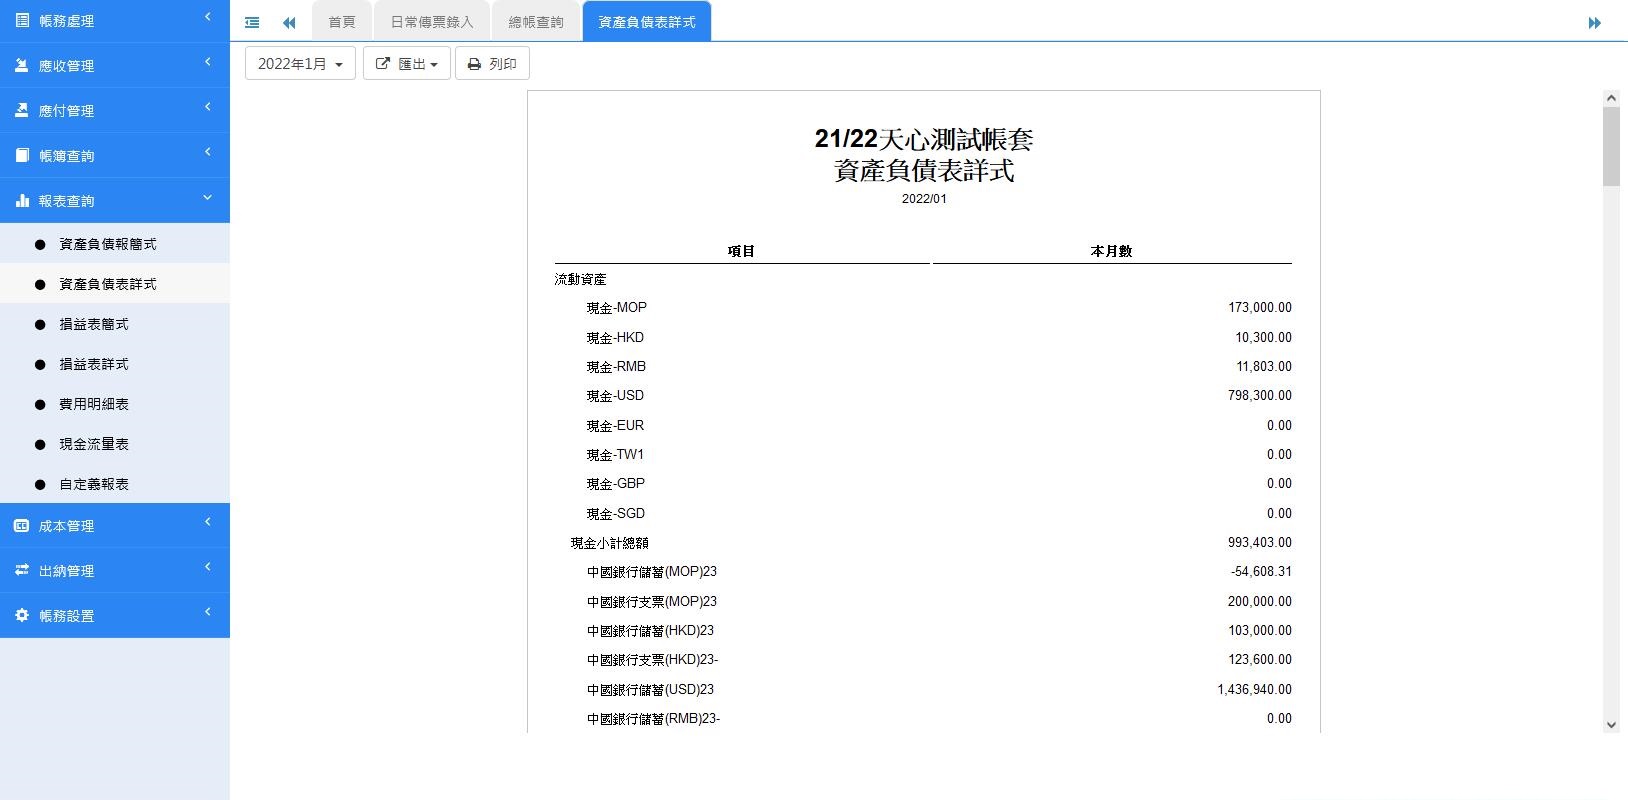Click the 現金-USD row label

coord(615,396)
